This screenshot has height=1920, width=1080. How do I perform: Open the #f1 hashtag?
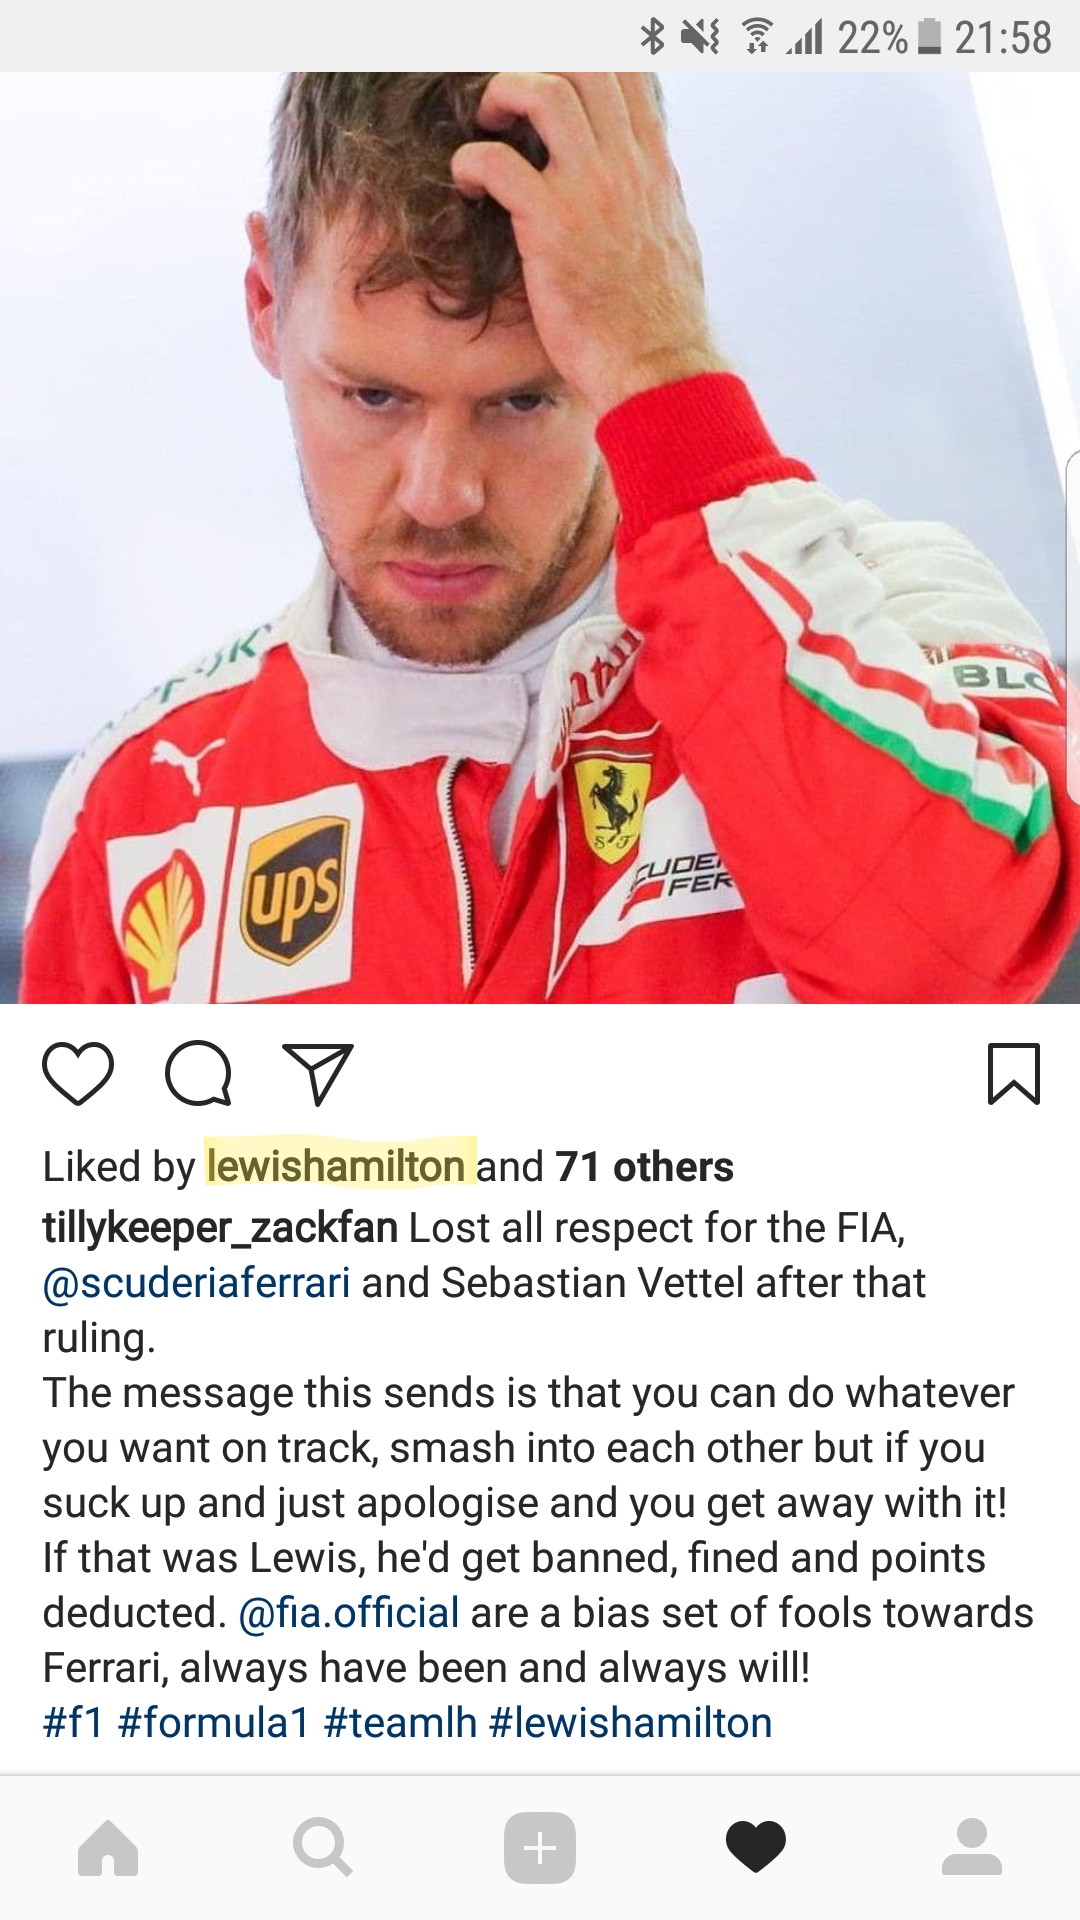coord(73,1723)
